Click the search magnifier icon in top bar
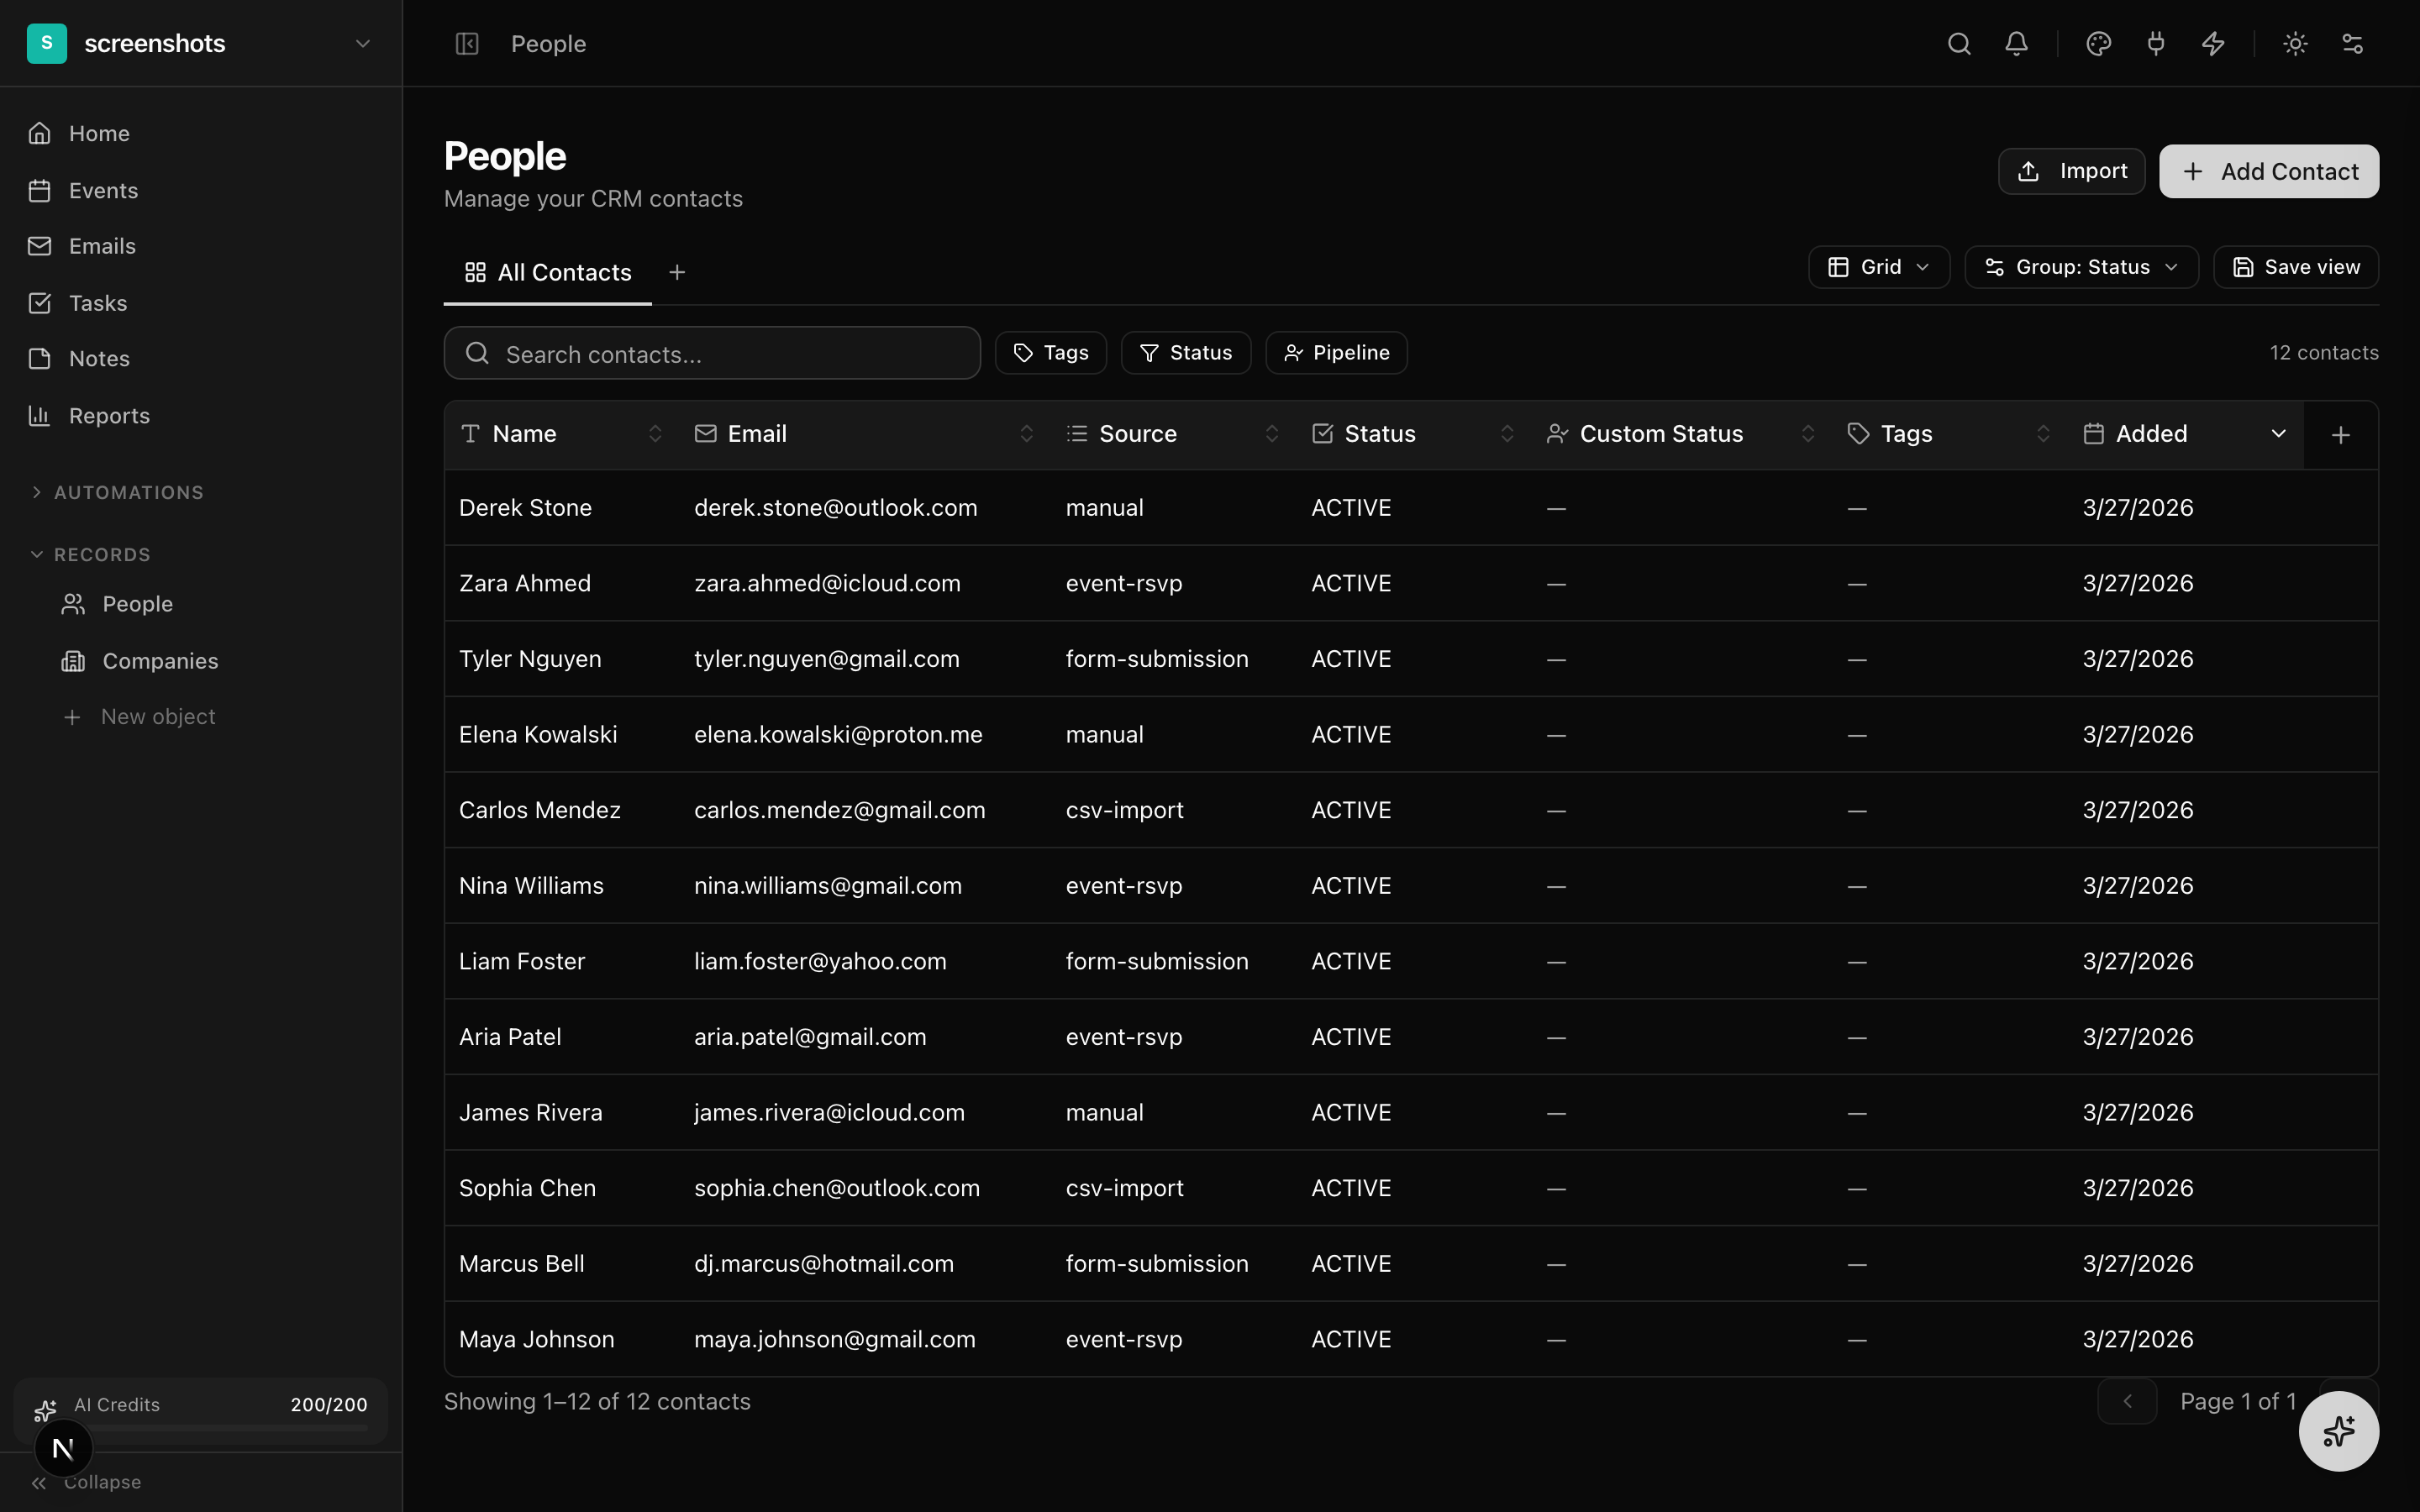Viewport: 2420px width, 1512px height. point(1958,44)
